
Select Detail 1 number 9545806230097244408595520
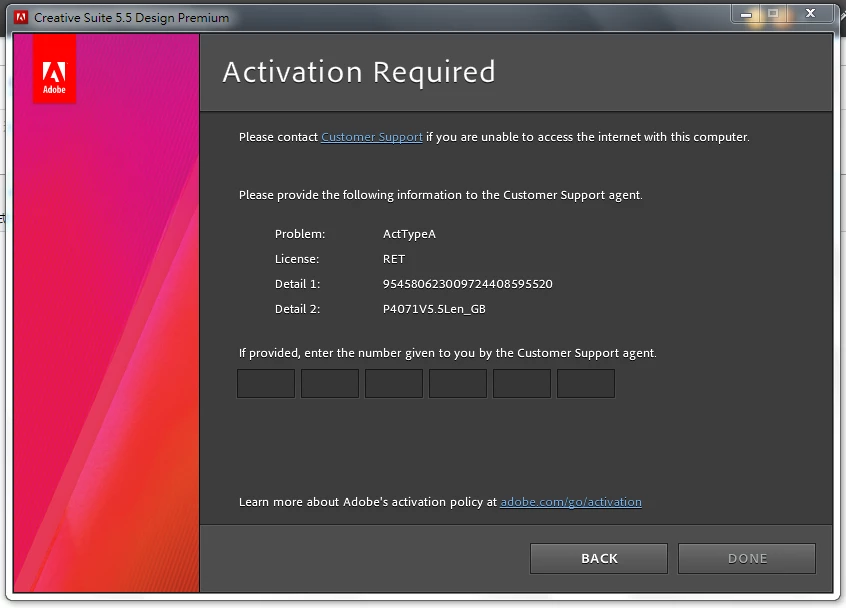pos(467,284)
